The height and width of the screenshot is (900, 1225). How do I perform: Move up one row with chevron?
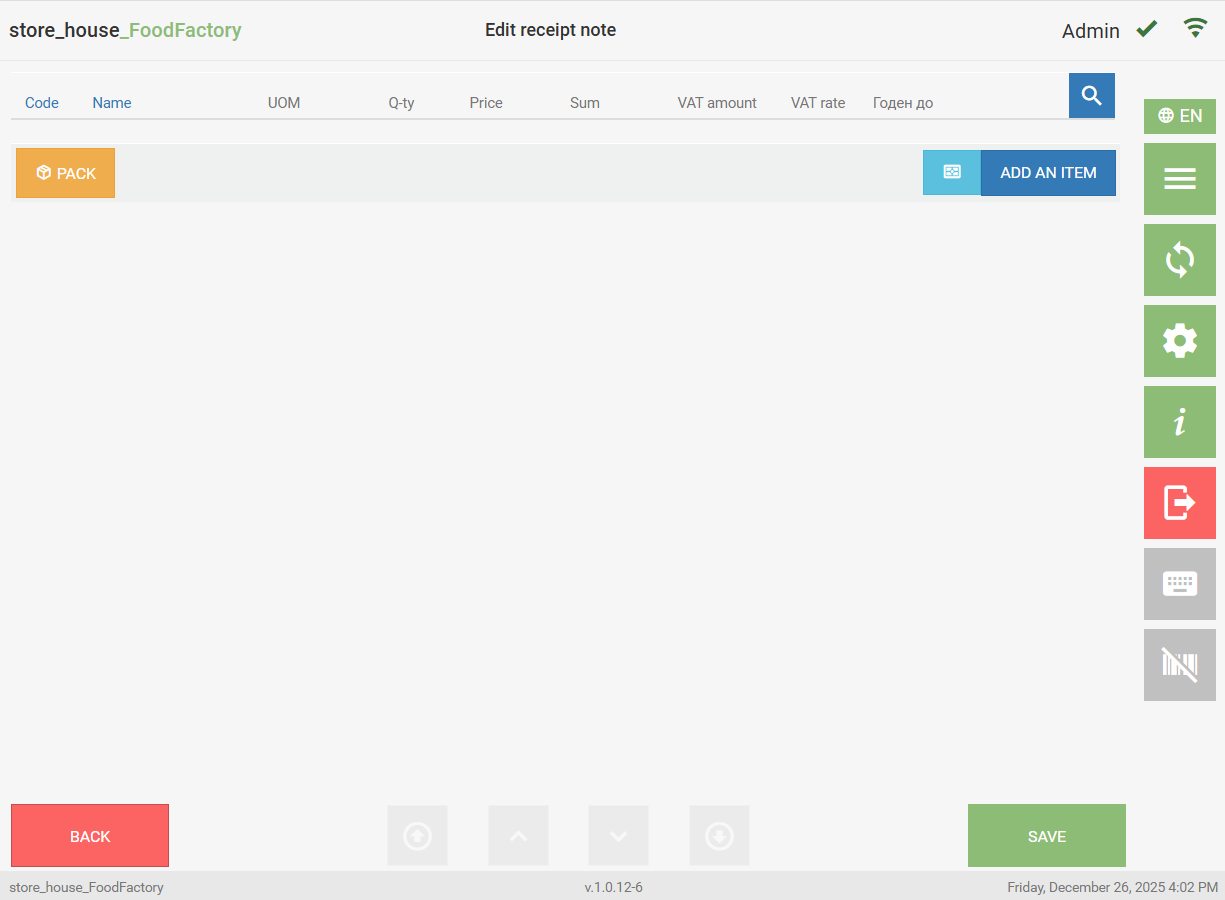(518, 836)
